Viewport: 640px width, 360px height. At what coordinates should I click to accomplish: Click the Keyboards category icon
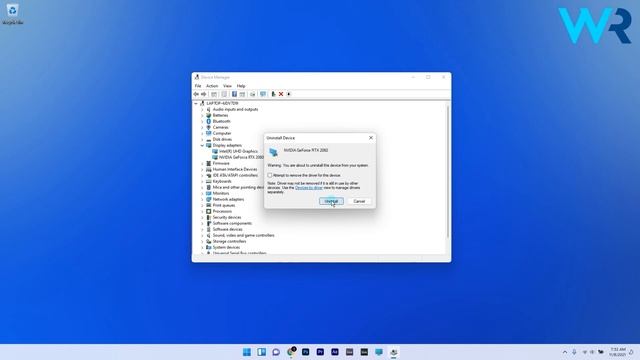point(209,181)
